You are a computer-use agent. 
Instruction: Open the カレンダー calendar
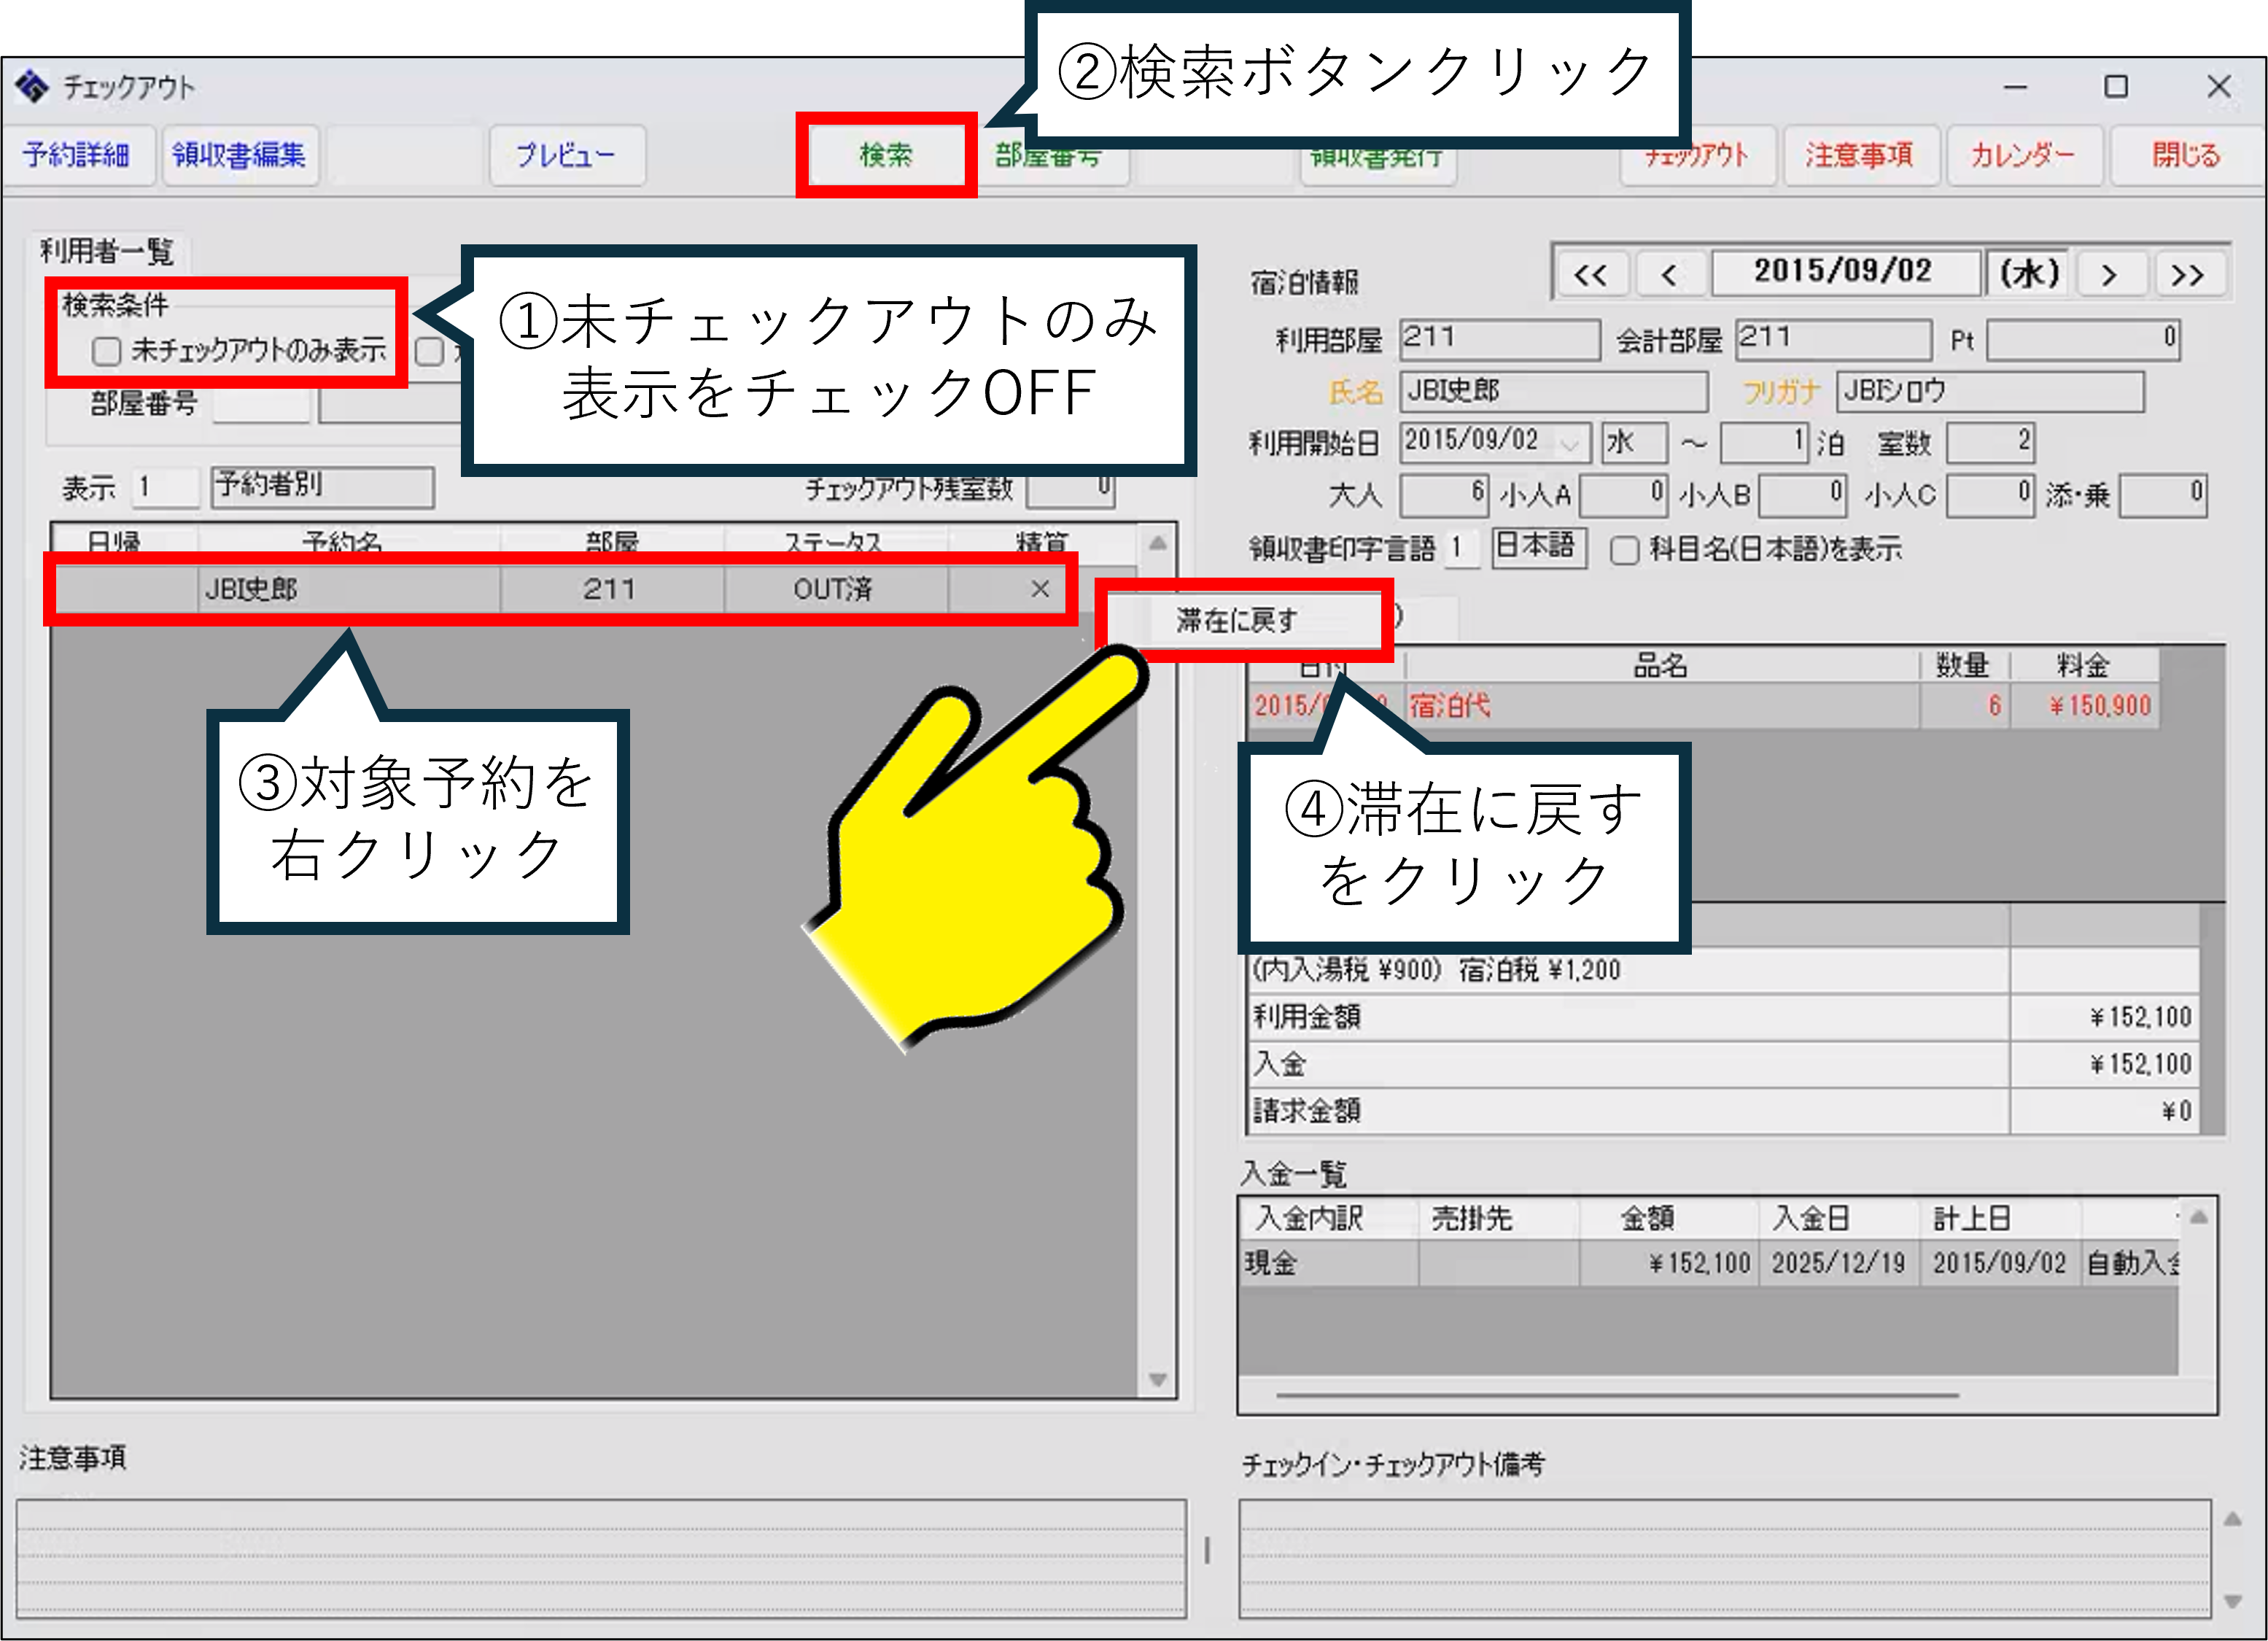(x=2022, y=155)
